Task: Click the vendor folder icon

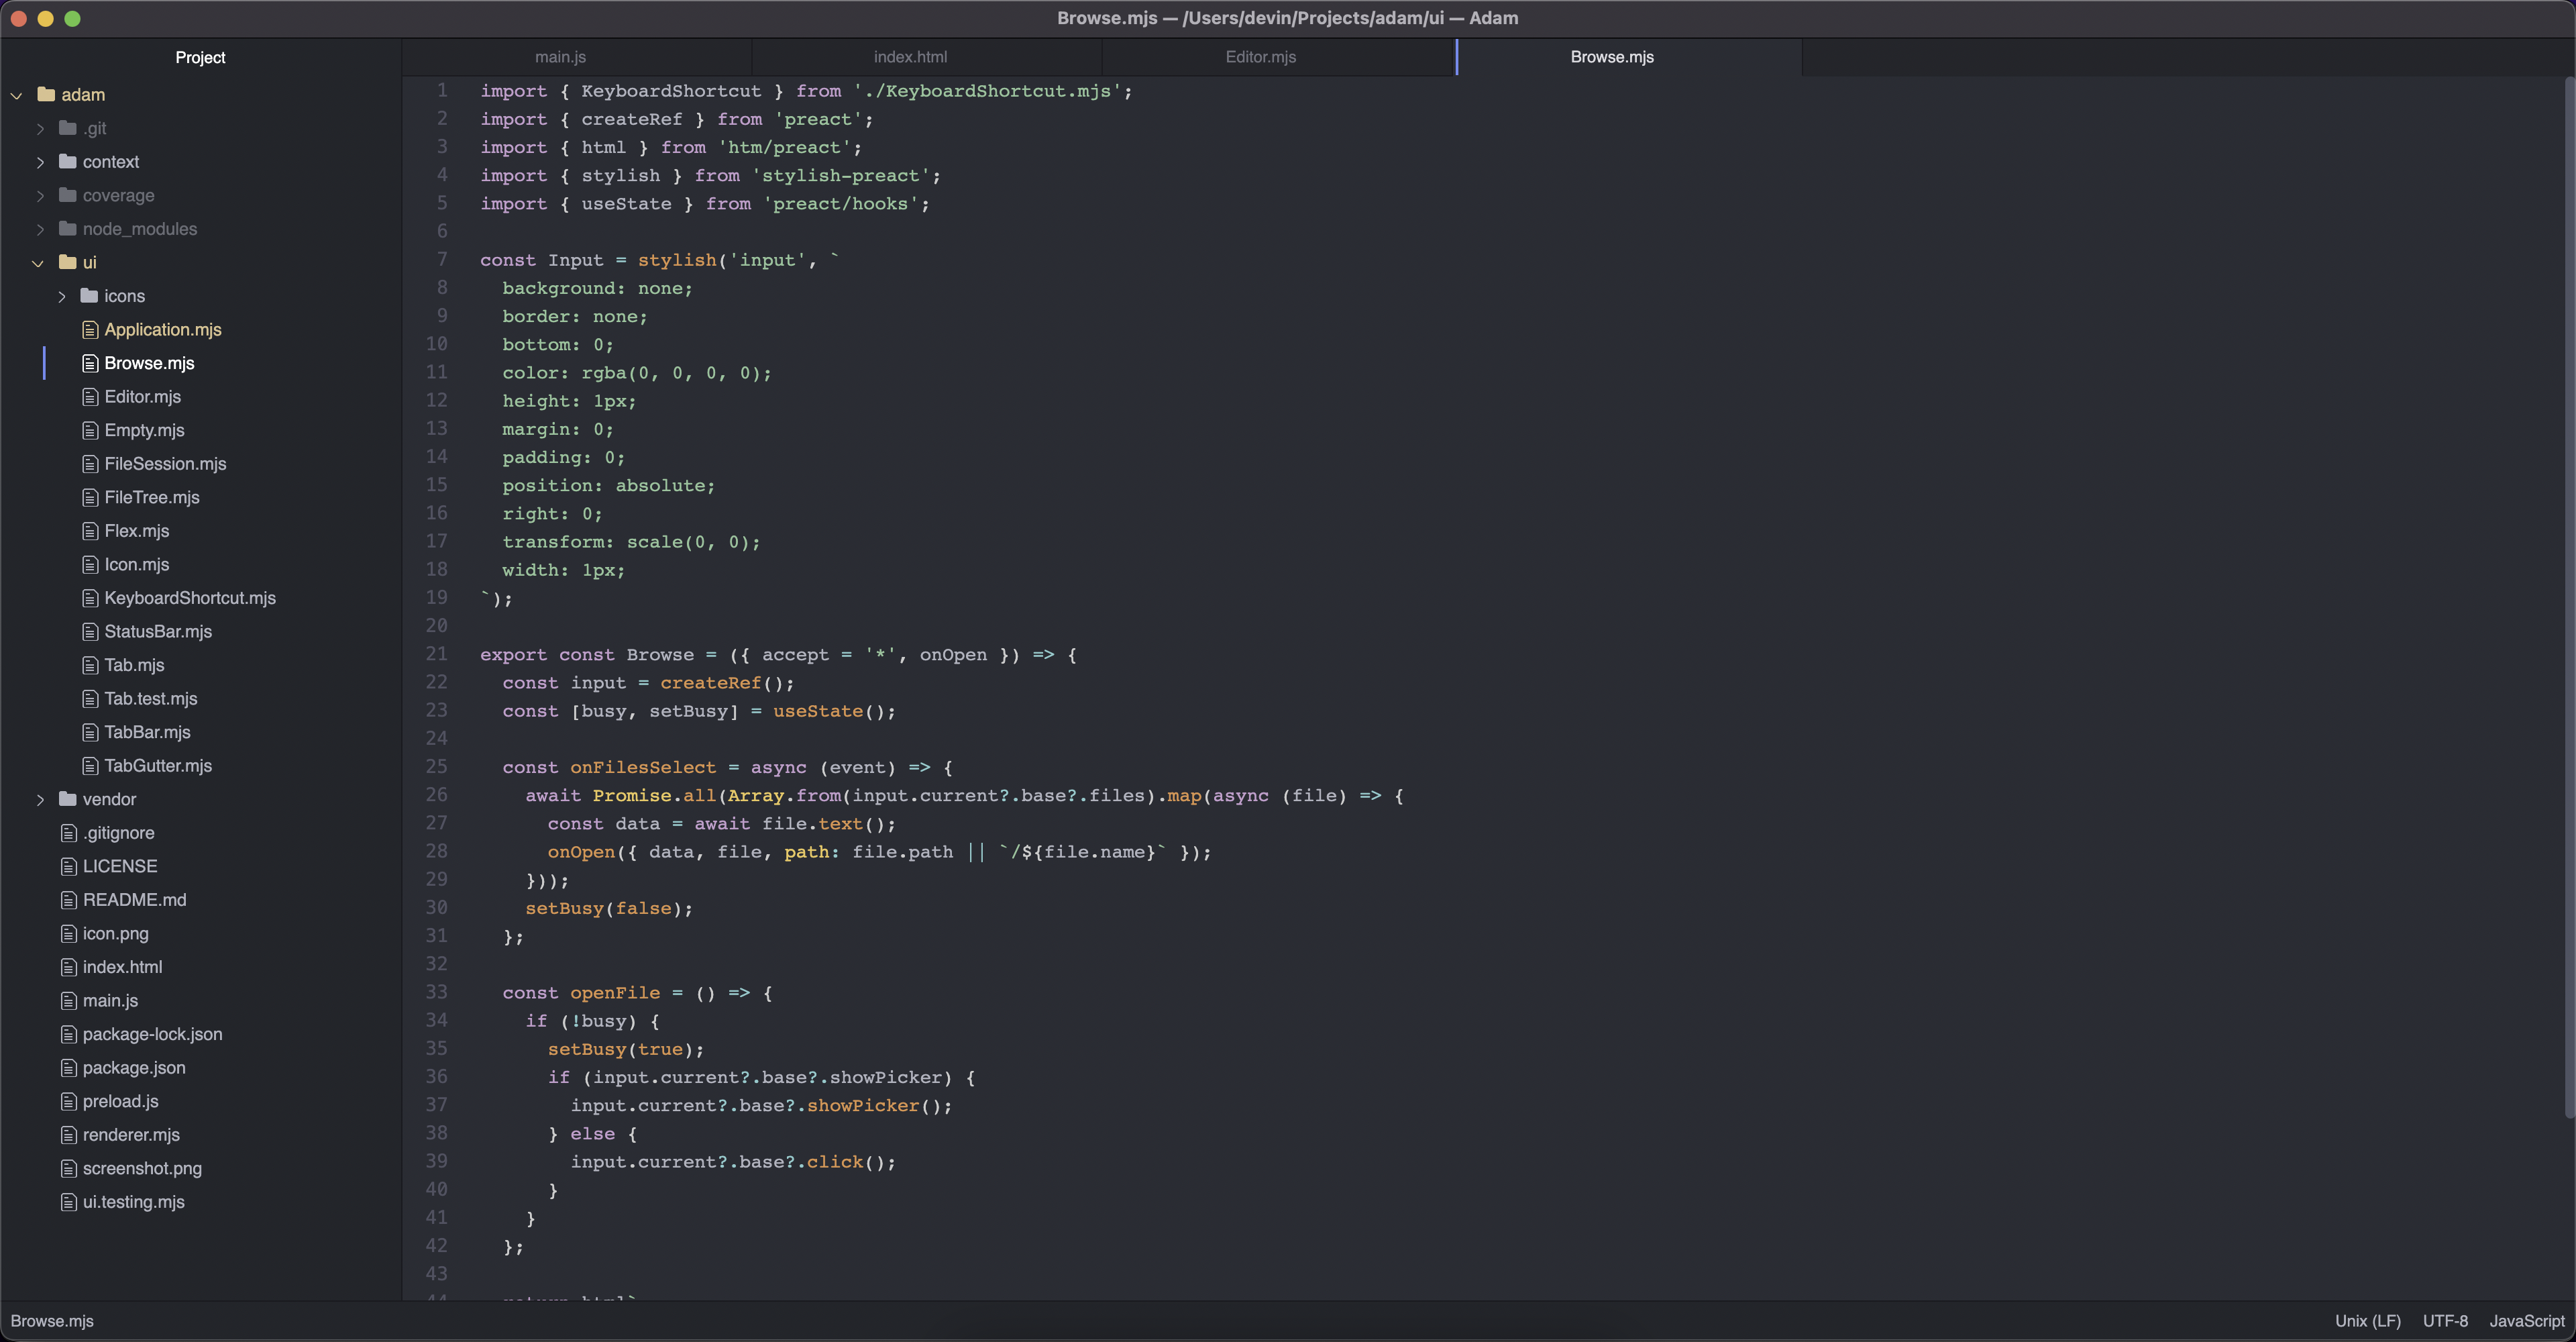Action: [x=68, y=799]
